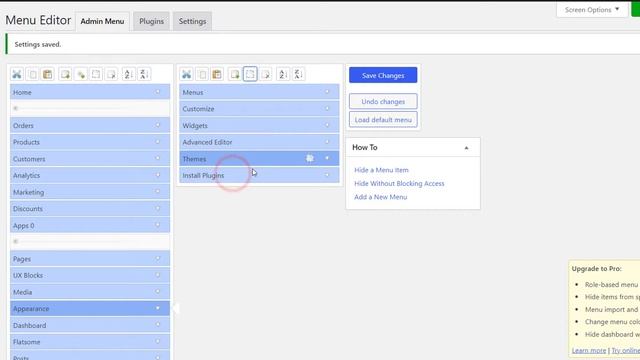
Task: Open the Hide a Menu Item link
Action: click(x=381, y=170)
